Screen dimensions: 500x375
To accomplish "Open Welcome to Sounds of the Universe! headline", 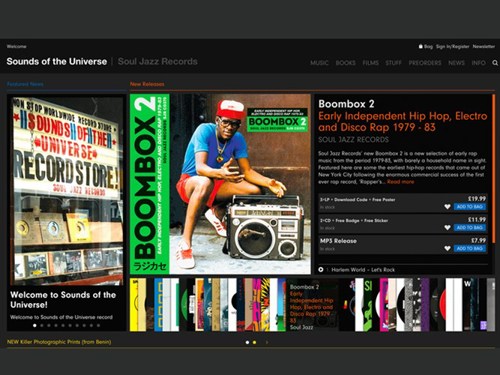I will pos(63,300).
